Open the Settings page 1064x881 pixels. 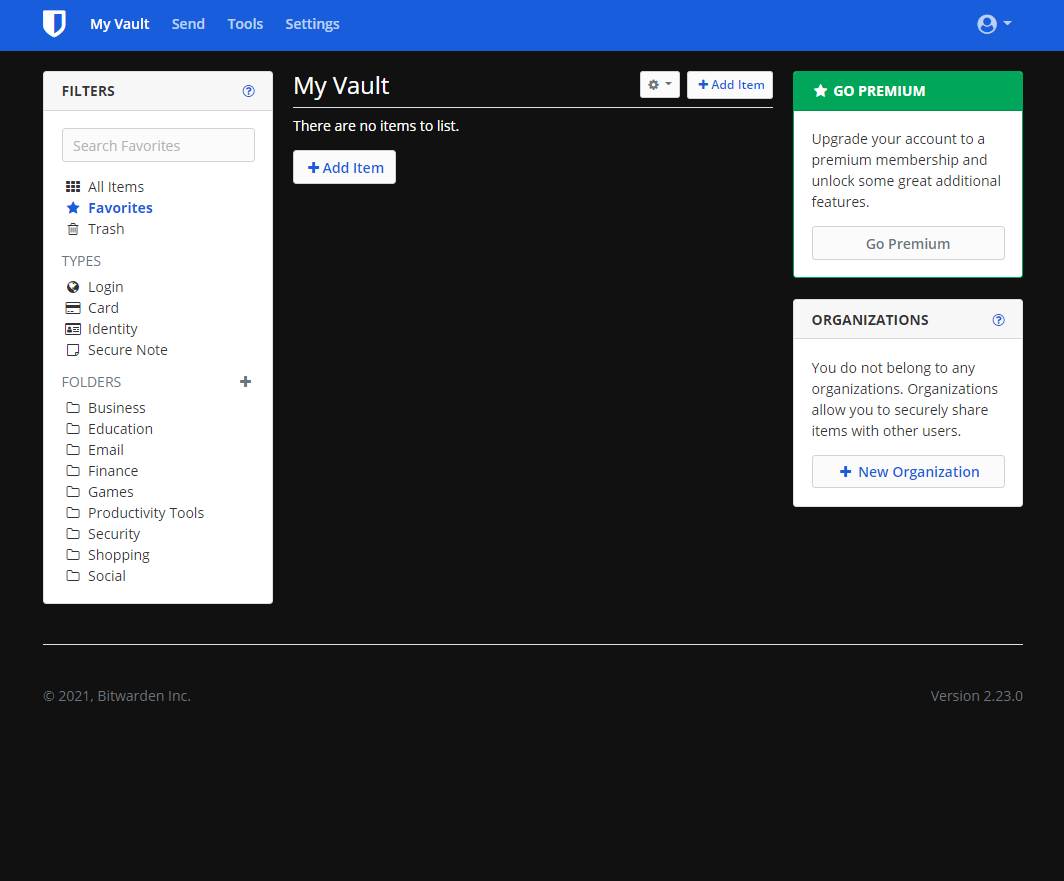(312, 23)
